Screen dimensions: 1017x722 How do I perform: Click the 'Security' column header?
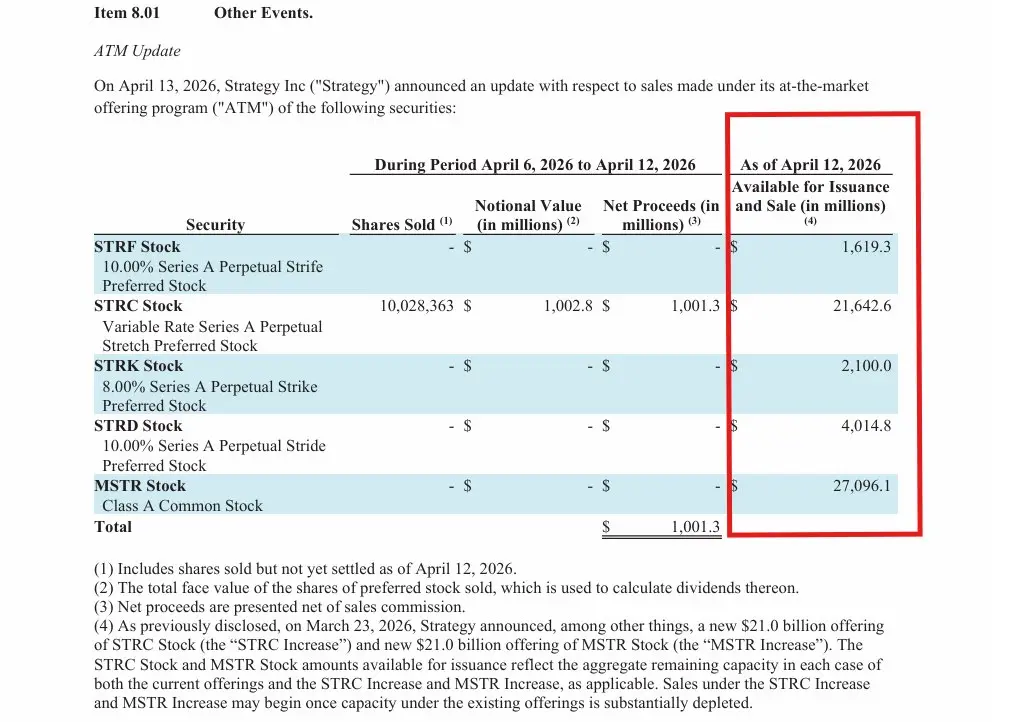click(x=215, y=224)
